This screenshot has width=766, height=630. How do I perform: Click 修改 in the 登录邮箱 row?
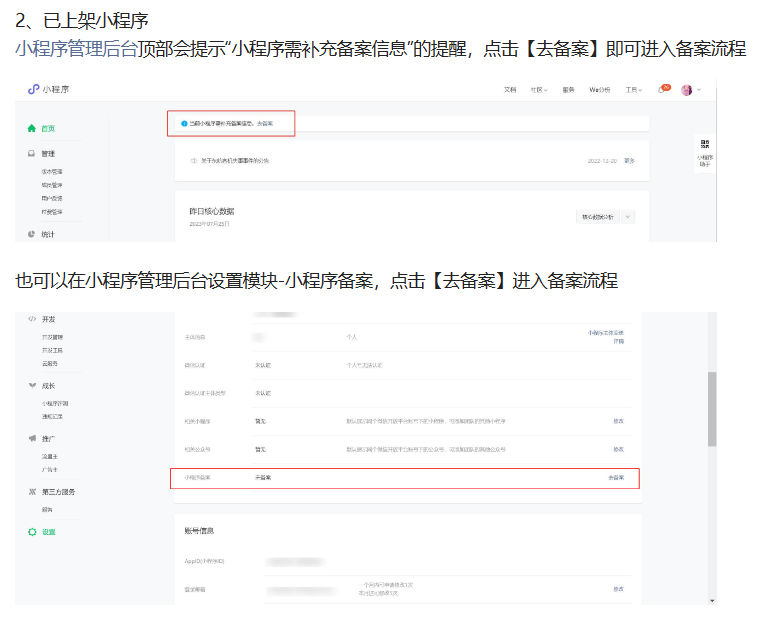coord(618,589)
